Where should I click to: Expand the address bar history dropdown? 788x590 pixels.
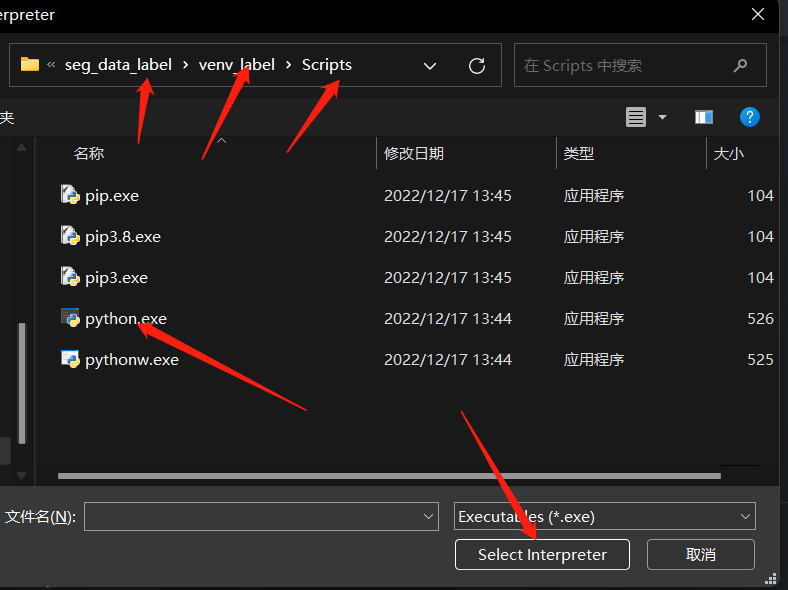tap(430, 66)
